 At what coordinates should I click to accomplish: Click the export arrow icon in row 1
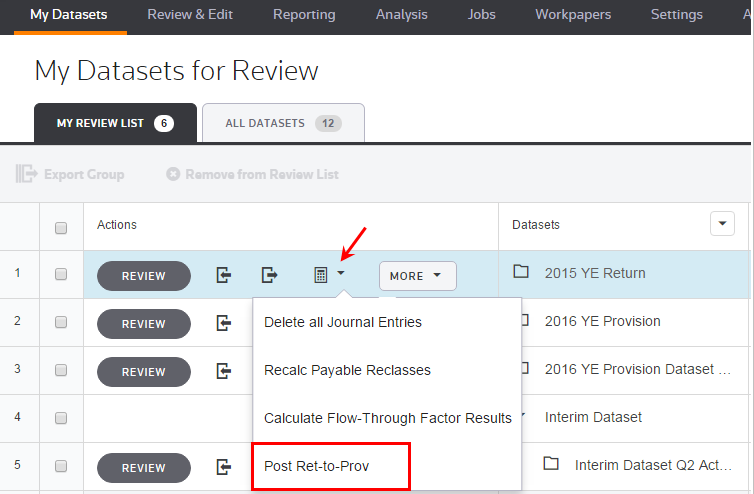pyautogui.click(x=270, y=275)
